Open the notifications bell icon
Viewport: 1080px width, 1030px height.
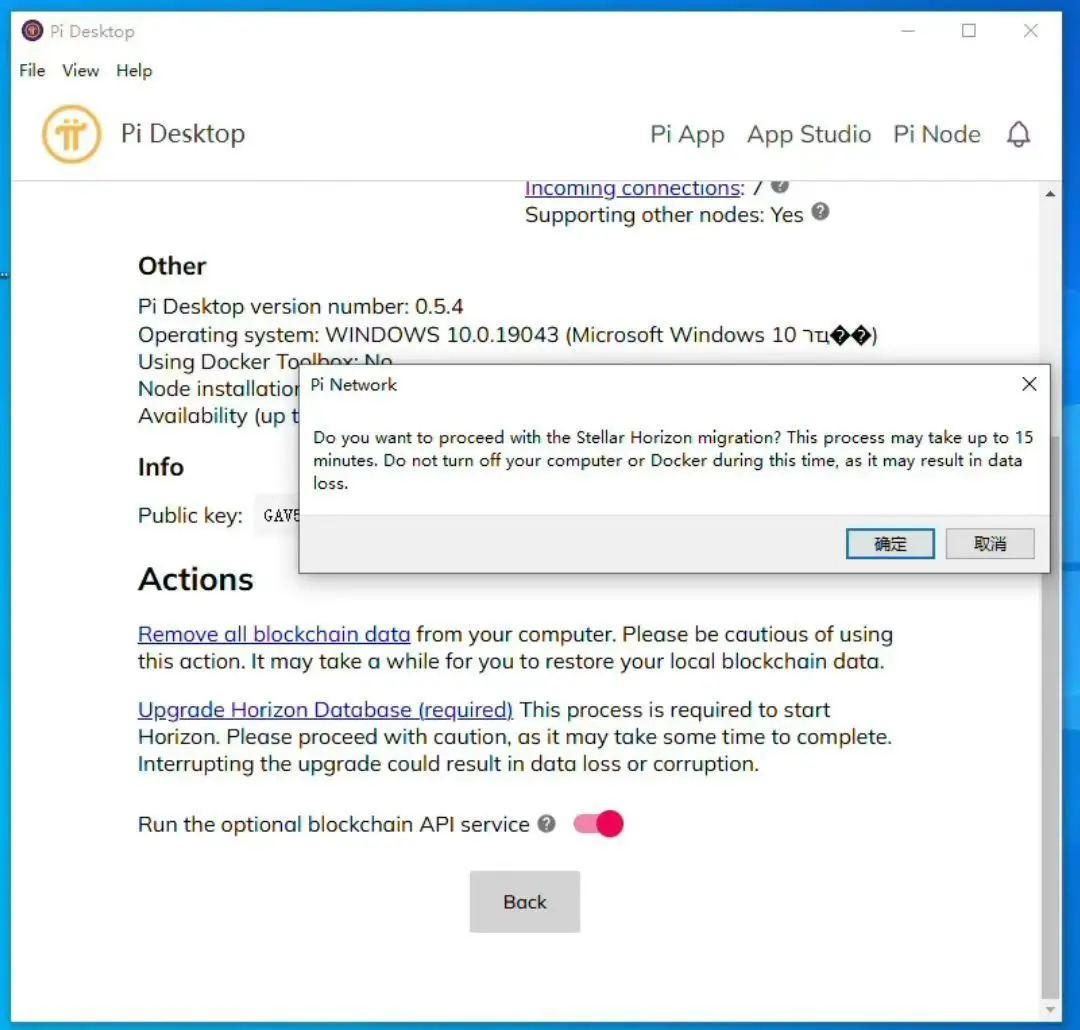[x=1018, y=134]
